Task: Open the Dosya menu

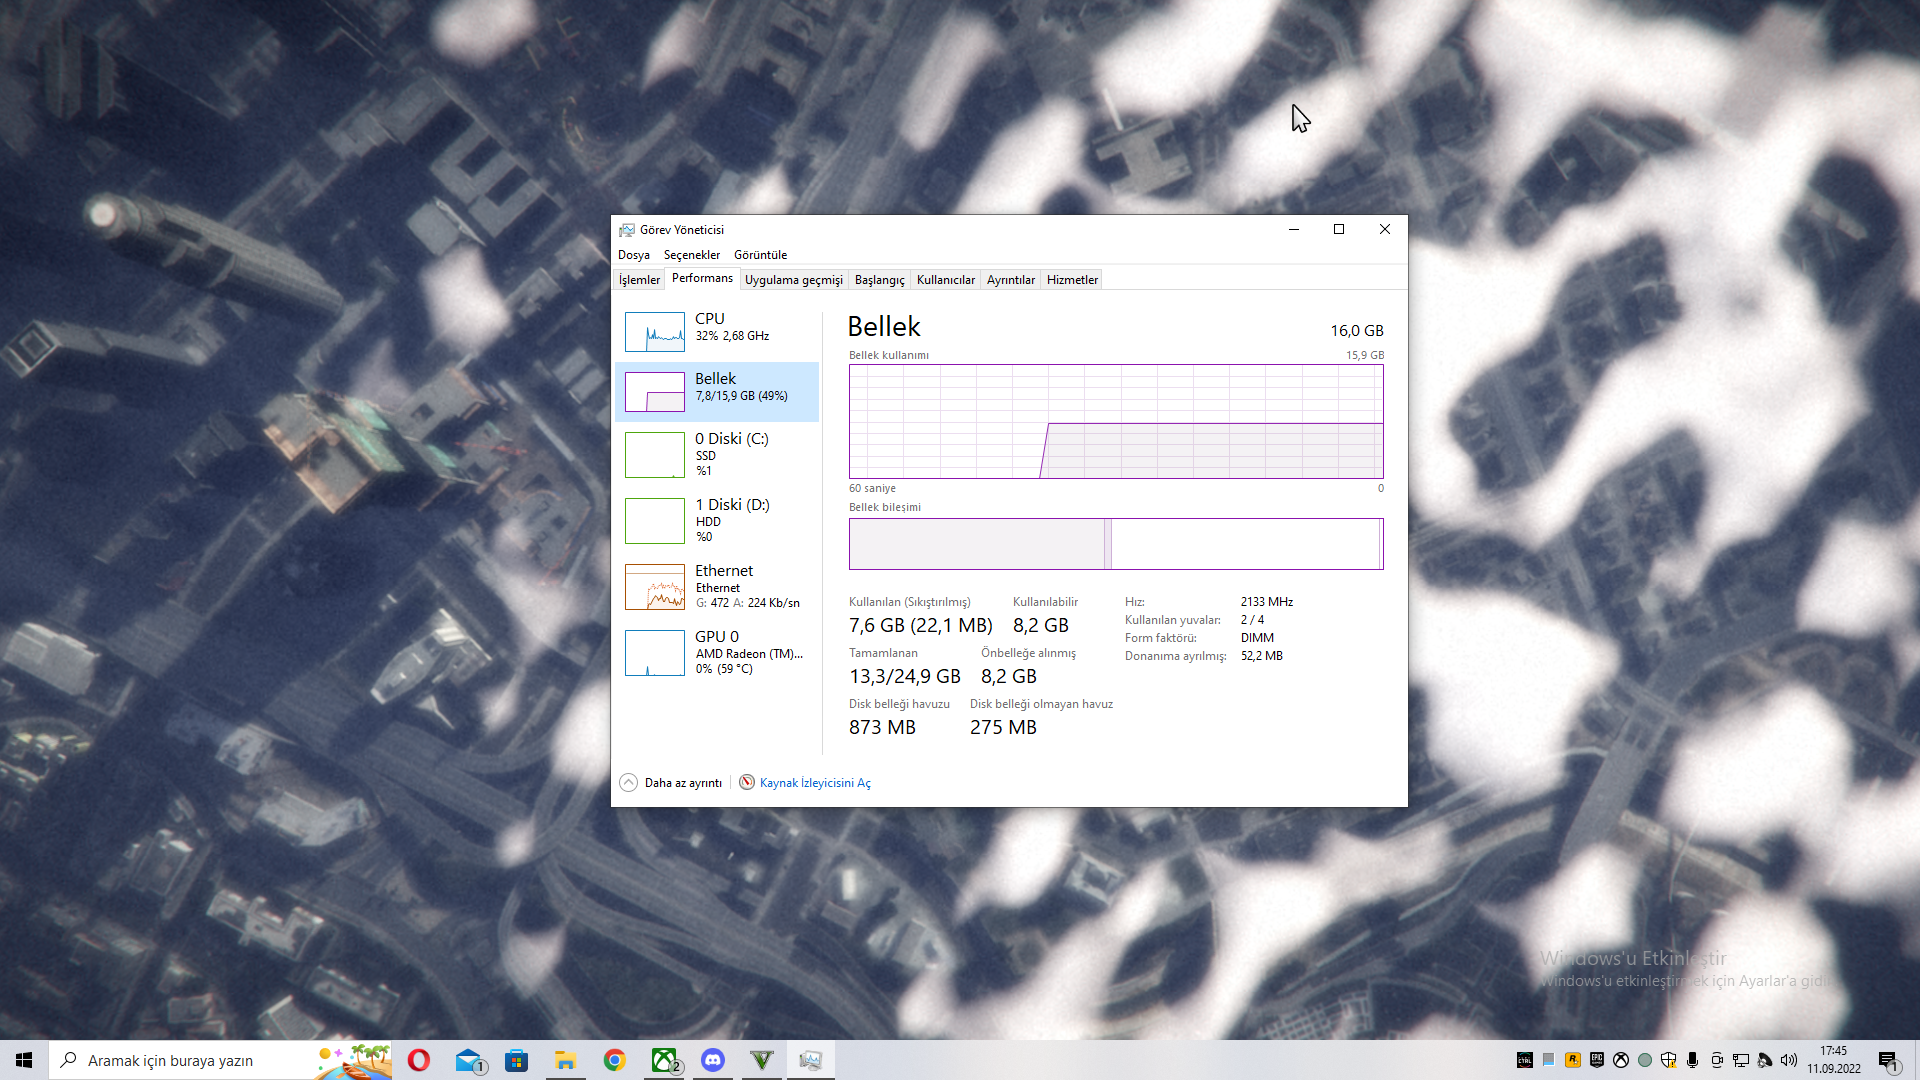Action: 633,255
